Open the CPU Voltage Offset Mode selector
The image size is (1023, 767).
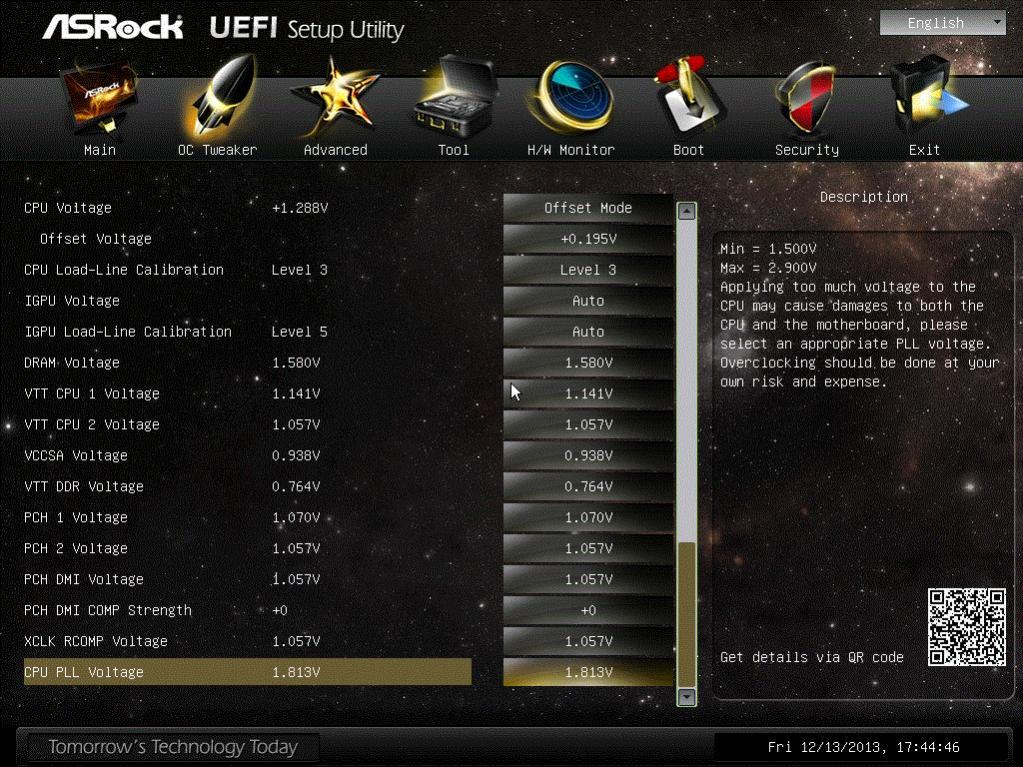588,208
